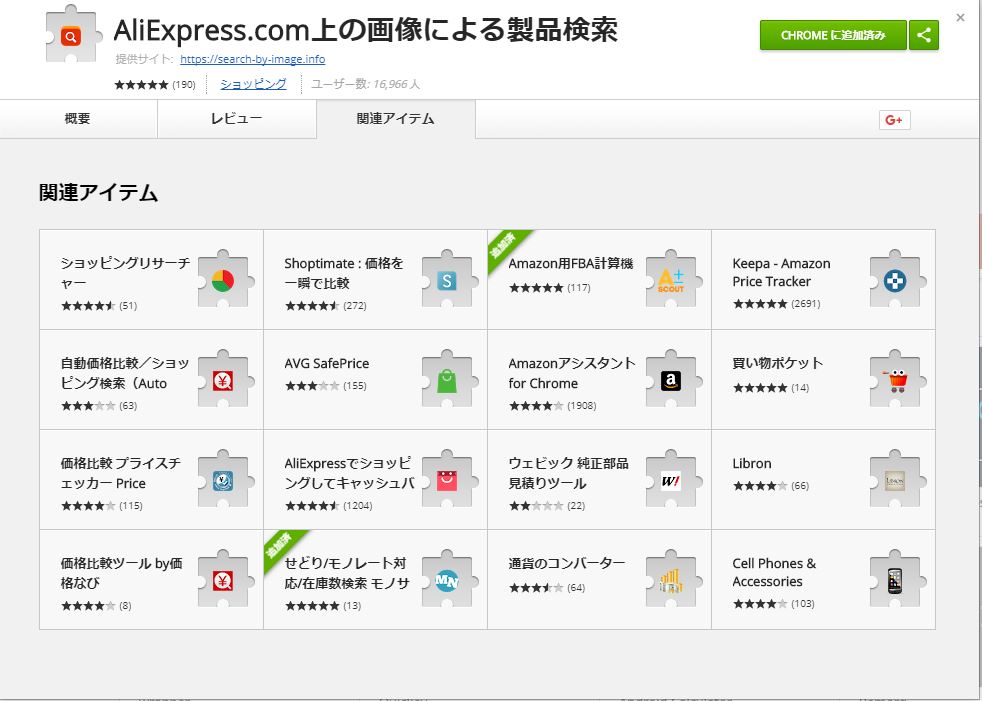982x701 pixels.
Task: Switch to the 概要 tab
Action: pyautogui.click(x=78, y=119)
